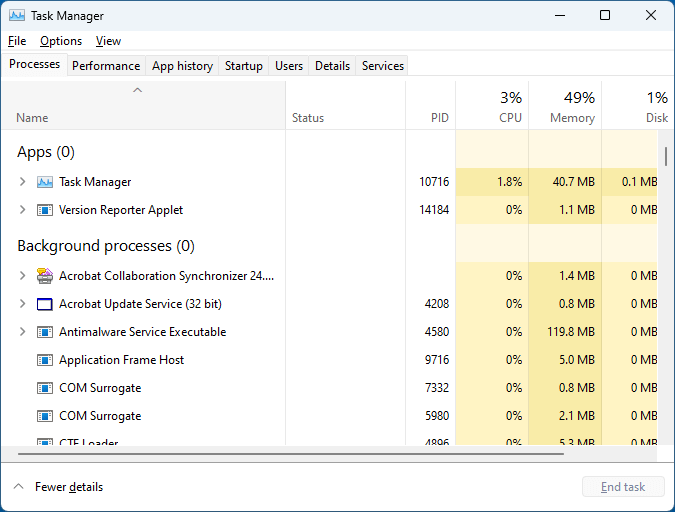Viewport: 675px width, 512px height.
Task: Click the horizontal scrollbar thumb
Action: coord(291,453)
